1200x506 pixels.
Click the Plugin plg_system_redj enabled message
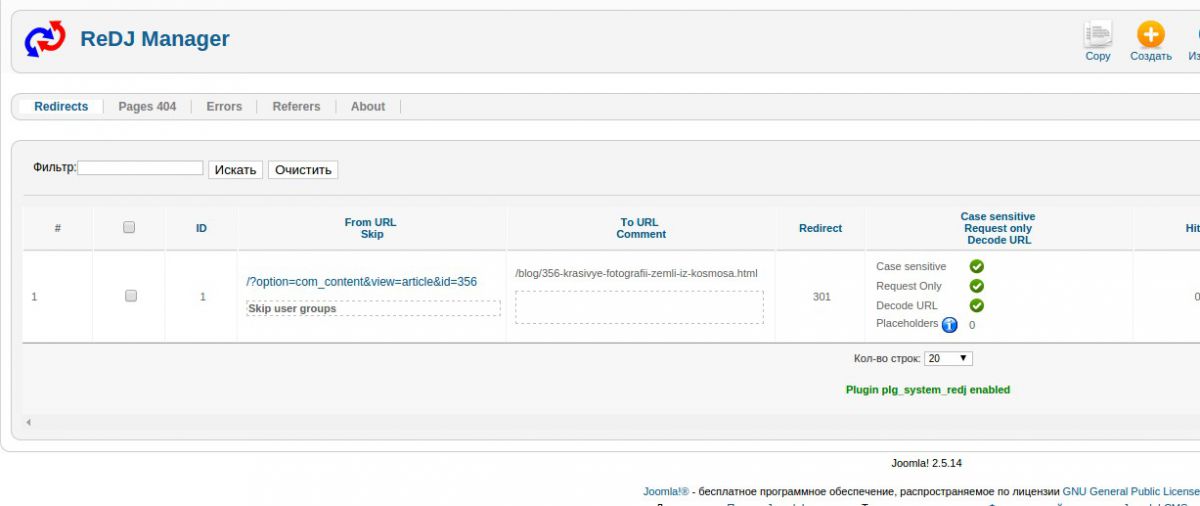[928, 390]
